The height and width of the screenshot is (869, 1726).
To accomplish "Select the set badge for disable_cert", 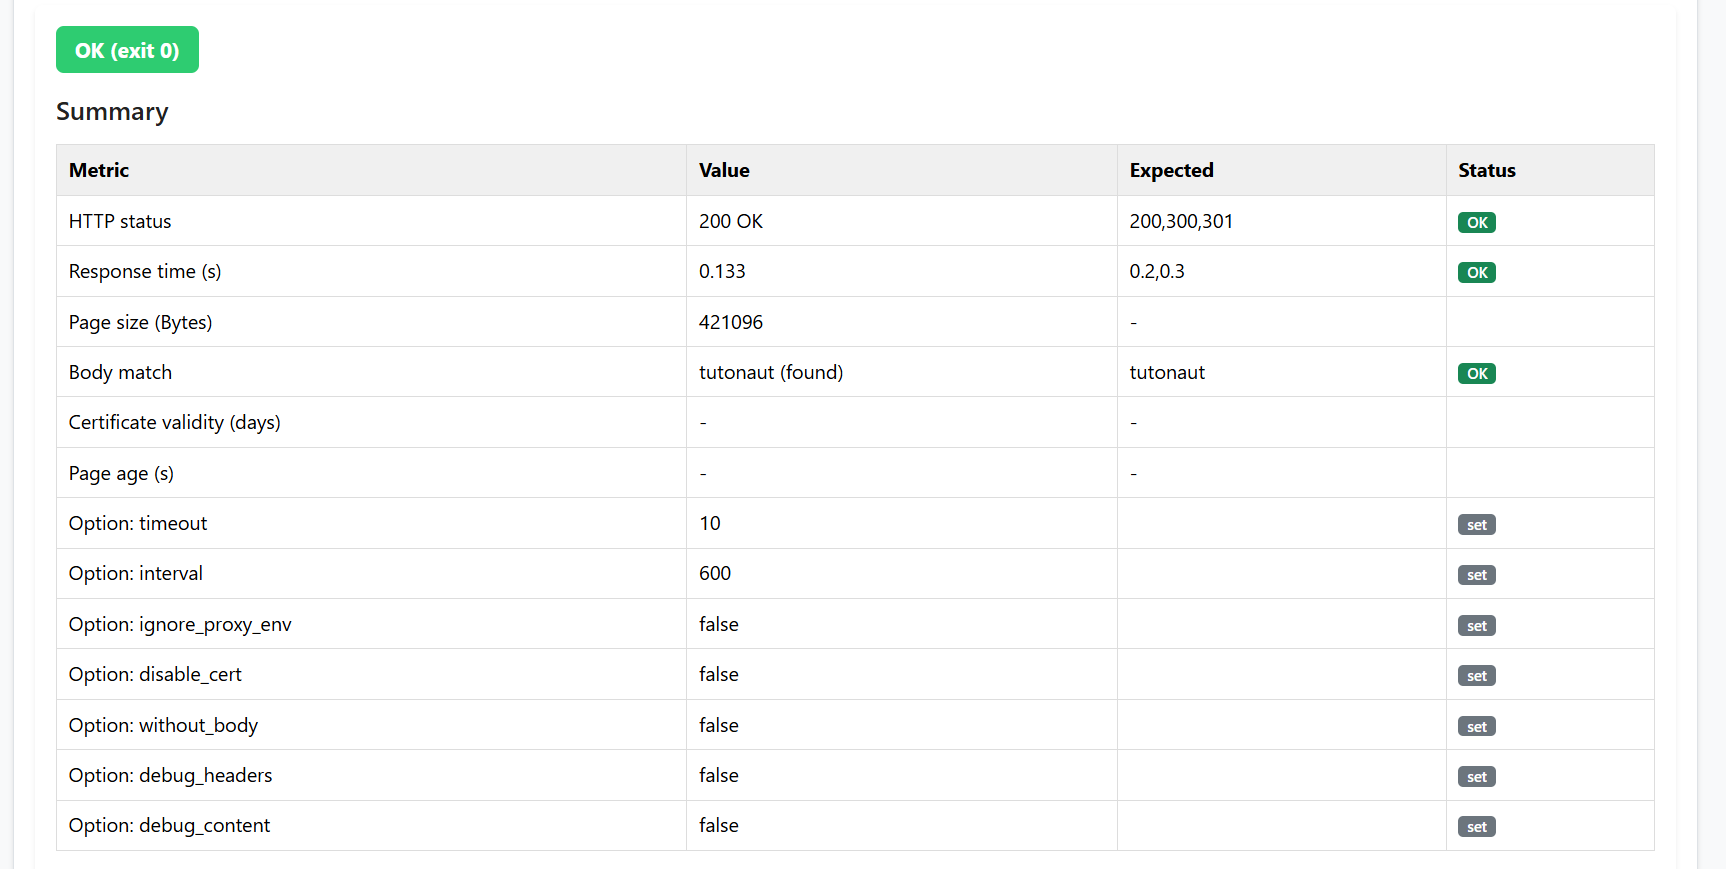I will [1476, 676].
